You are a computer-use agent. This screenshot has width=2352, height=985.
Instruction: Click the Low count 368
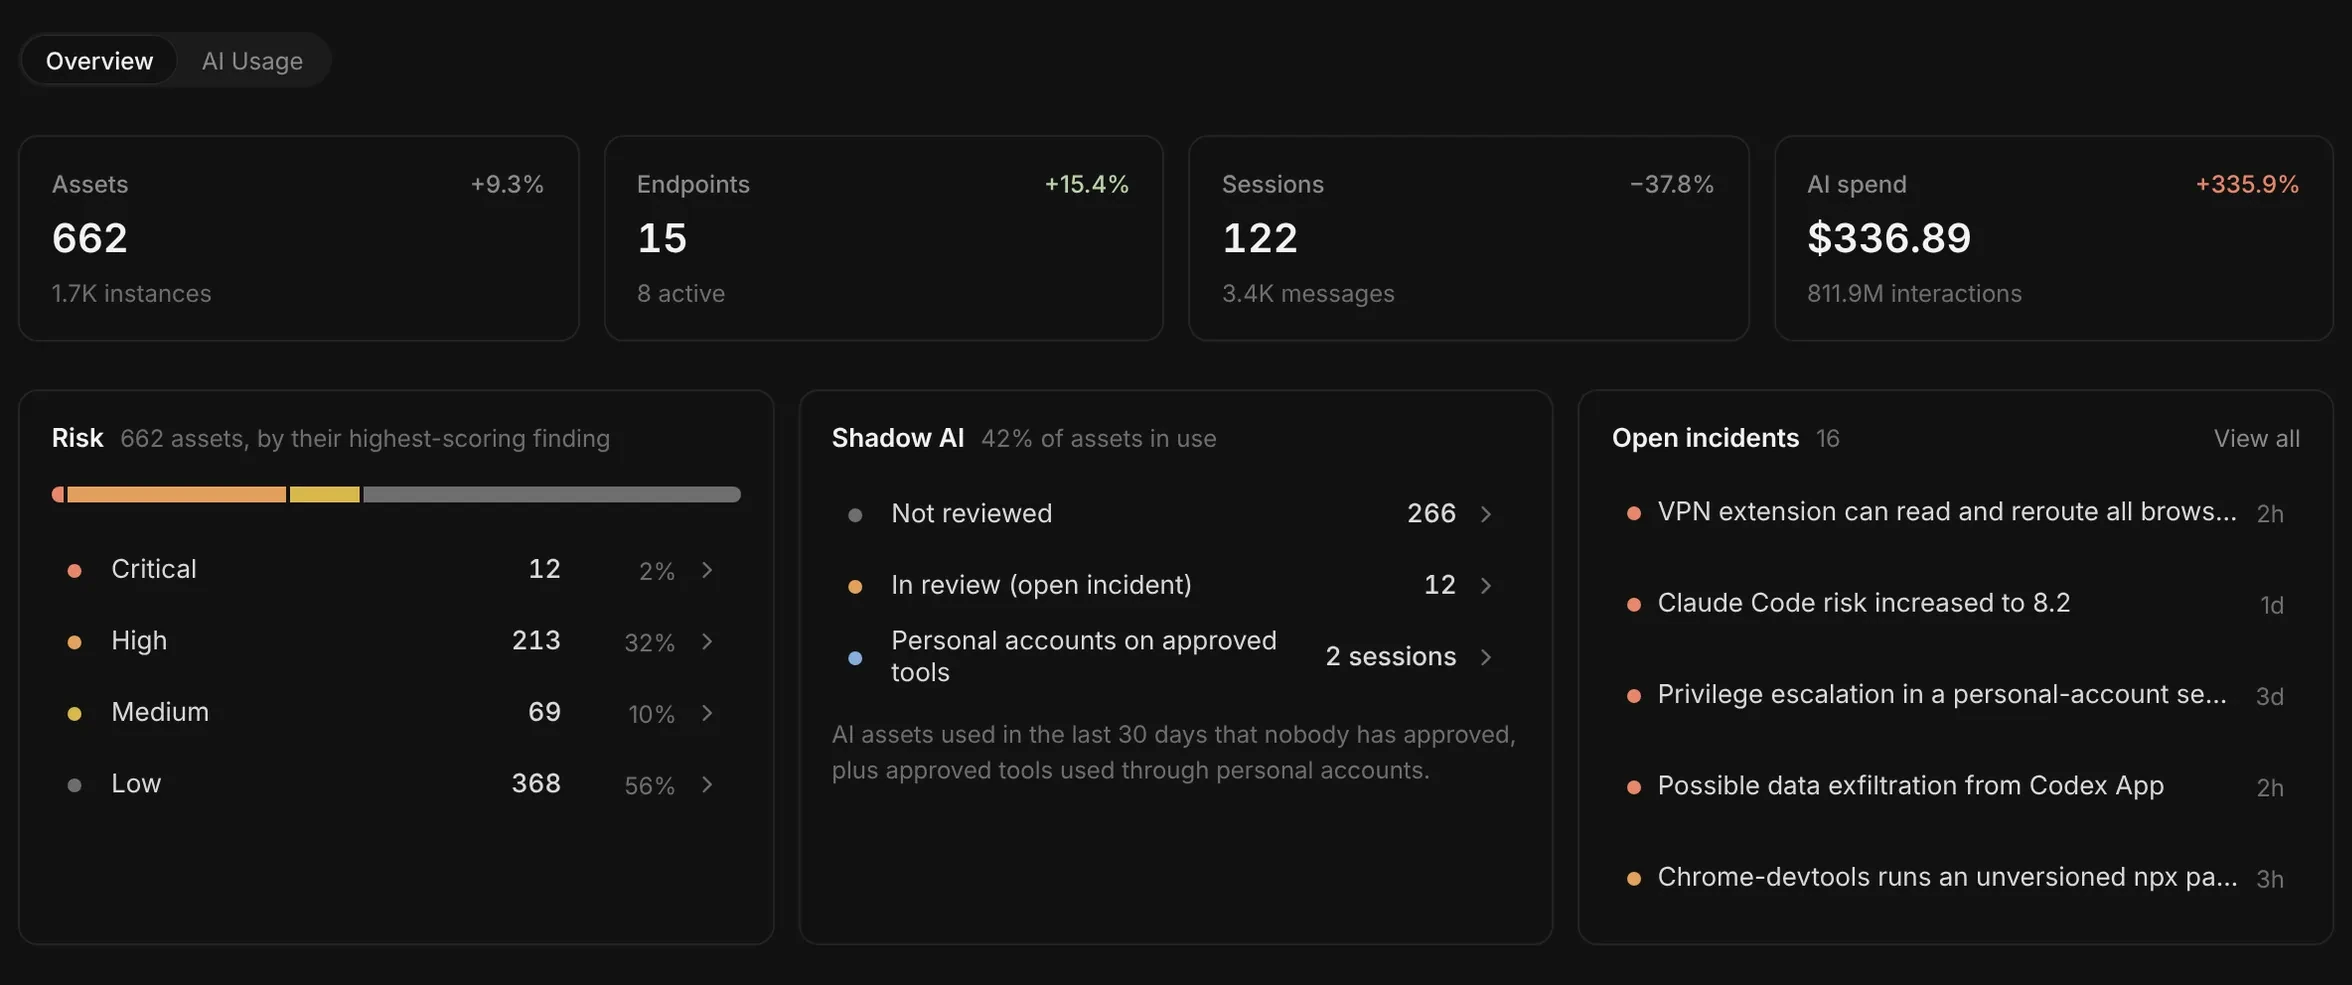(536, 783)
